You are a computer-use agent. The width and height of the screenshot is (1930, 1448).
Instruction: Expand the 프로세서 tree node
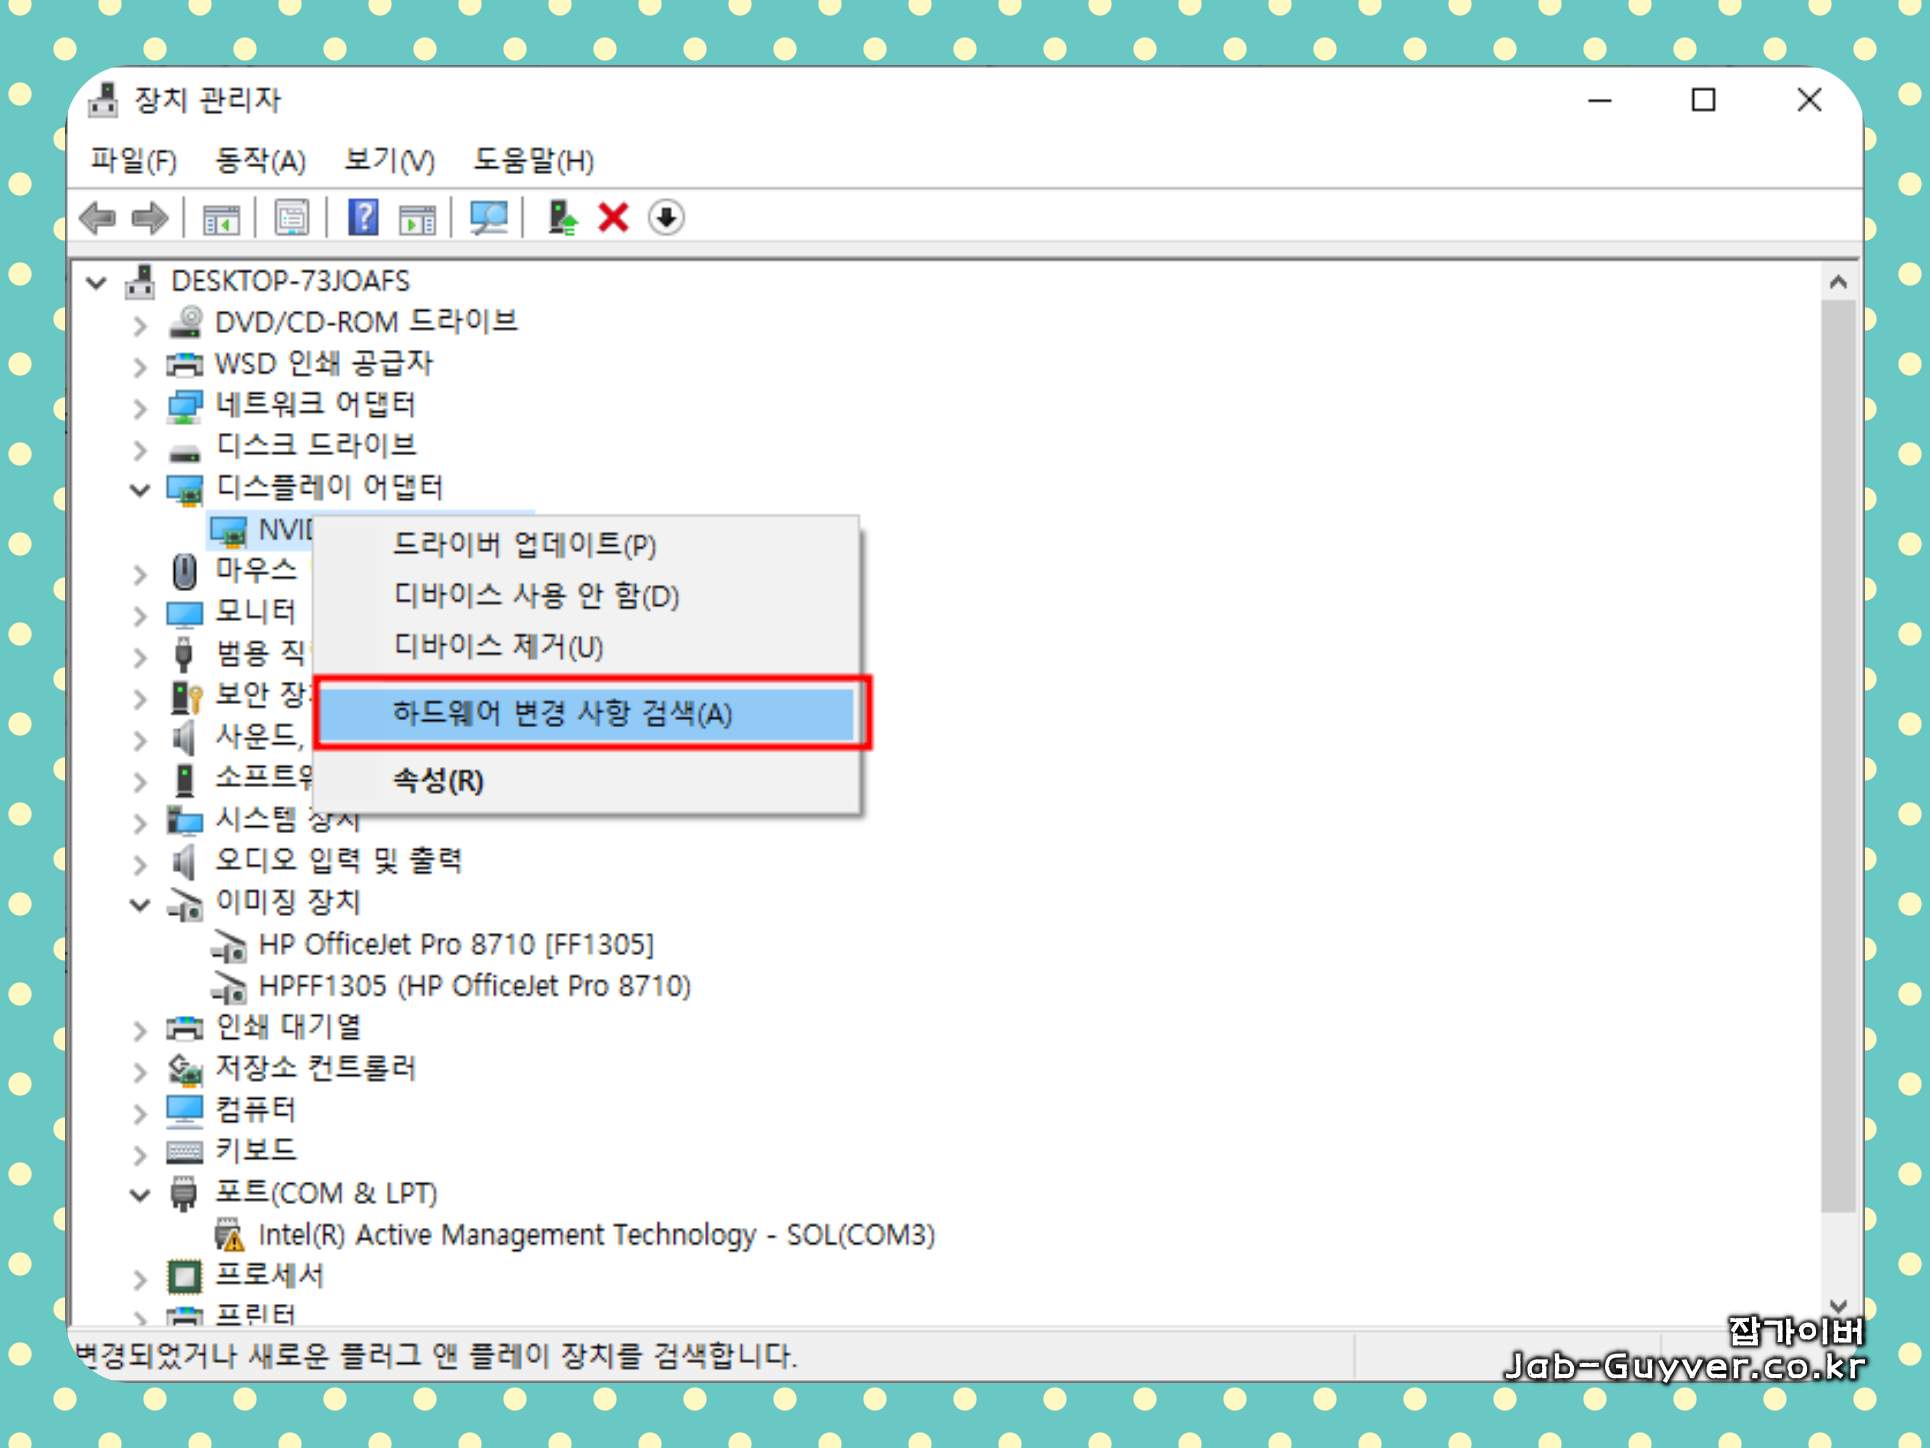[x=140, y=1277]
